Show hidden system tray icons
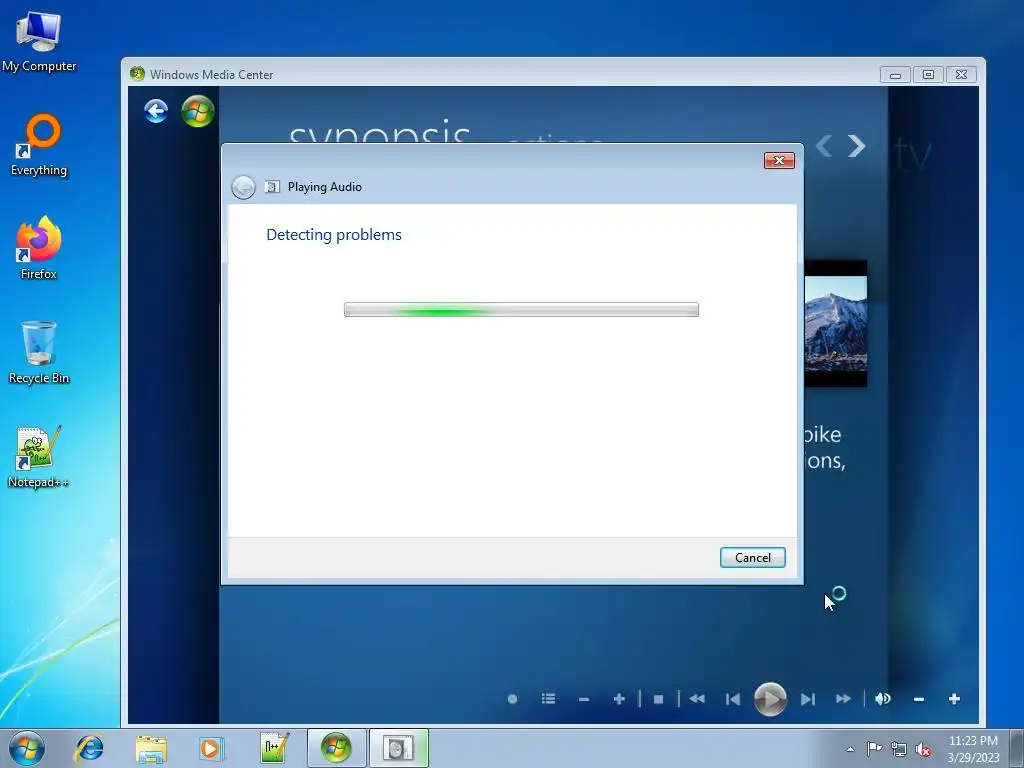Viewport: 1024px width, 768px height. 850,749
